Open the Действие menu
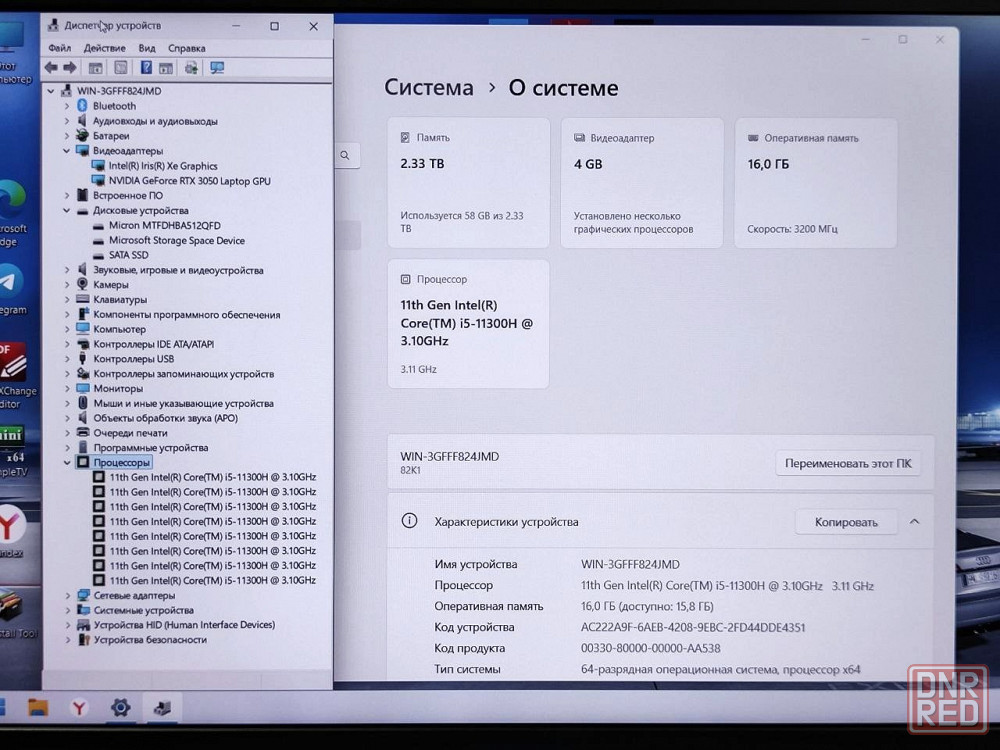 click(105, 48)
